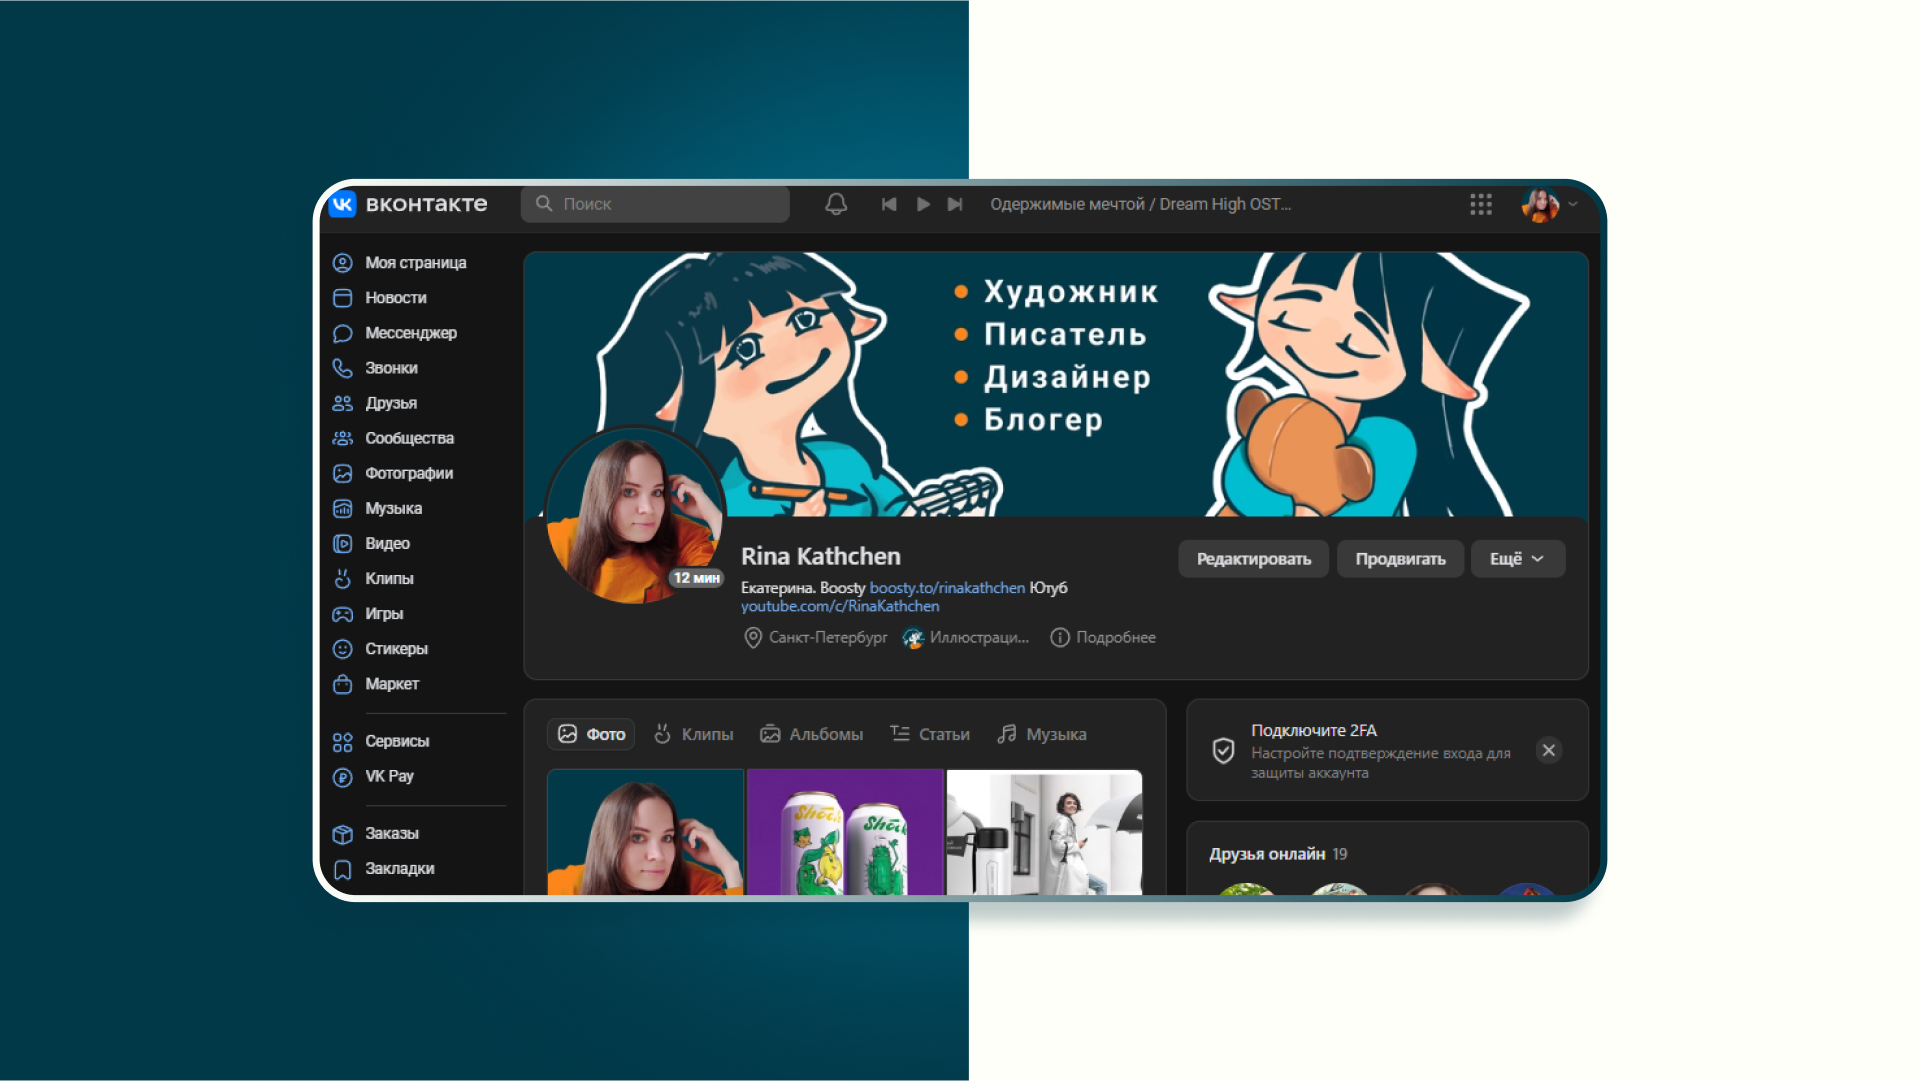Open the services grid icon
The image size is (1920, 1081).
(x=1481, y=204)
